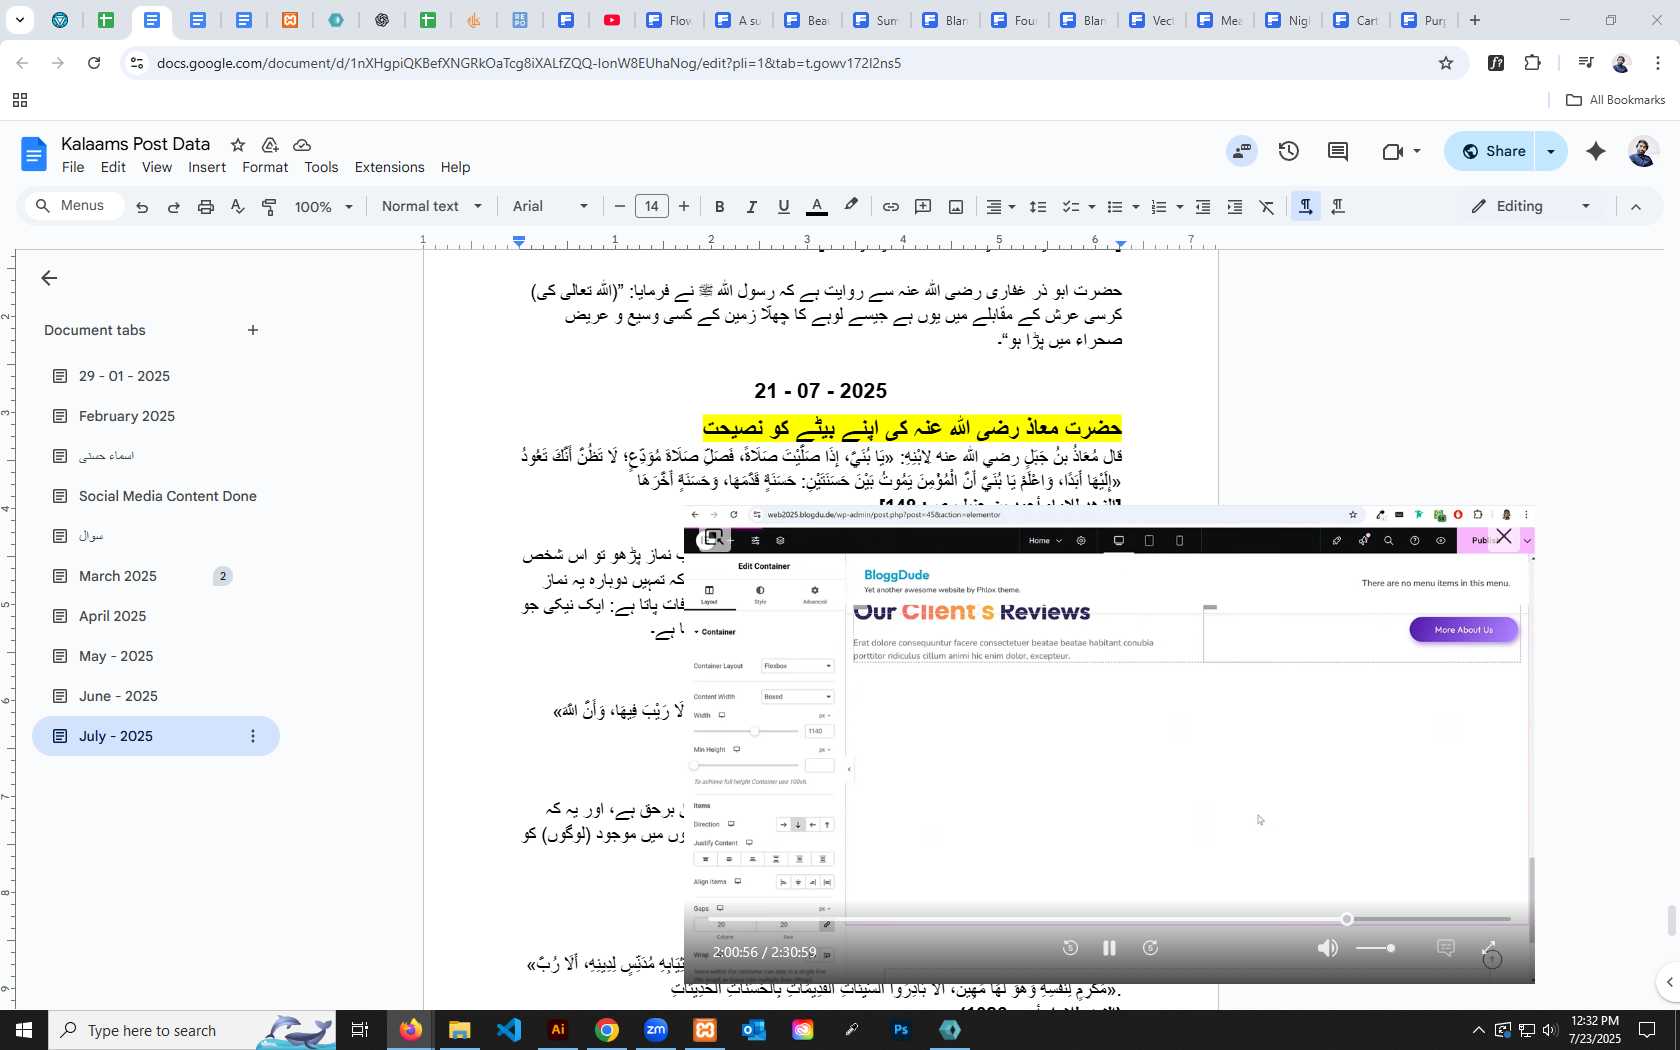
Task: Star the Kalaams Post Data document
Action: click(x=238, y=145)
